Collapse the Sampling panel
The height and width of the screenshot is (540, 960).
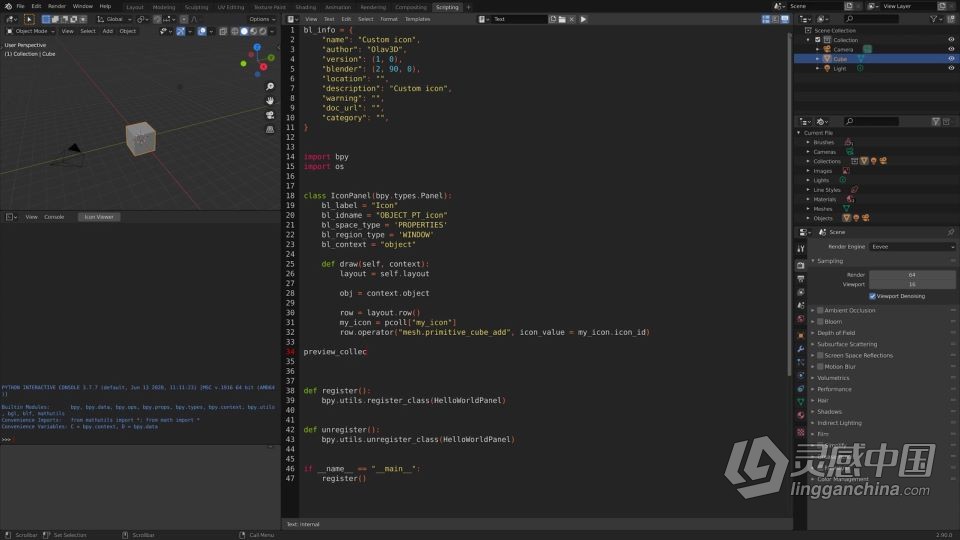830,261
